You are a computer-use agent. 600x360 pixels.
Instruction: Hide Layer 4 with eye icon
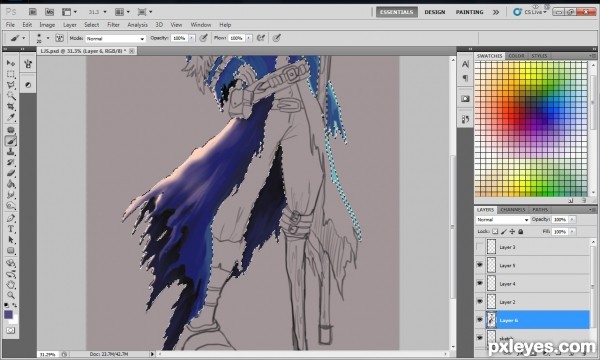(x=479, y=283)
